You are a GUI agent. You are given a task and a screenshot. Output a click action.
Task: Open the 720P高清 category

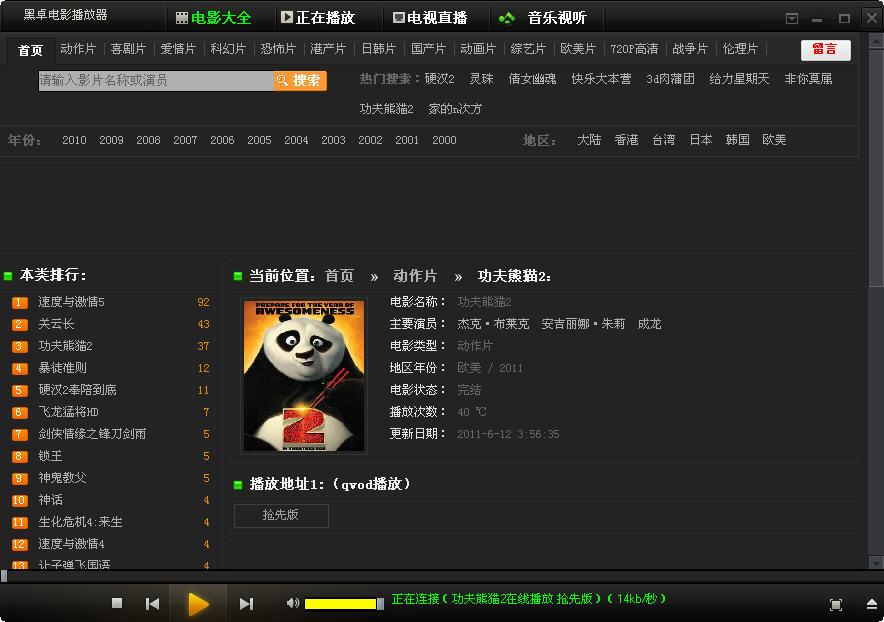coord(634,49)
